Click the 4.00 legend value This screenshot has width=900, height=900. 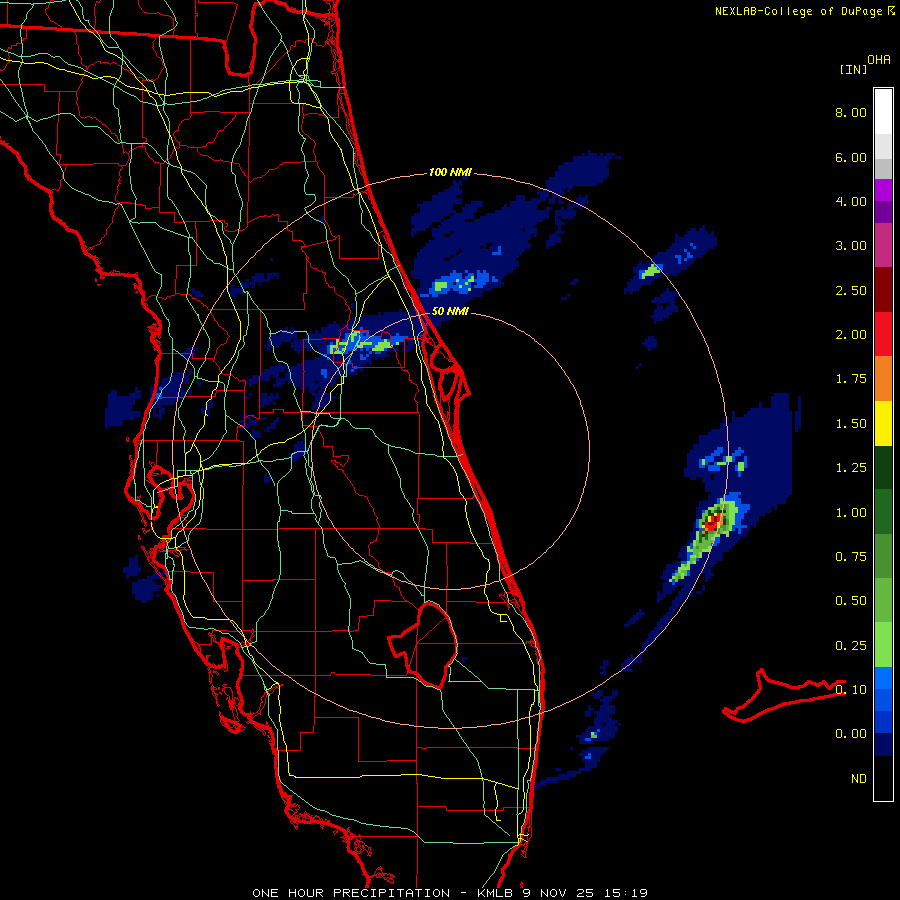point(851,201)
